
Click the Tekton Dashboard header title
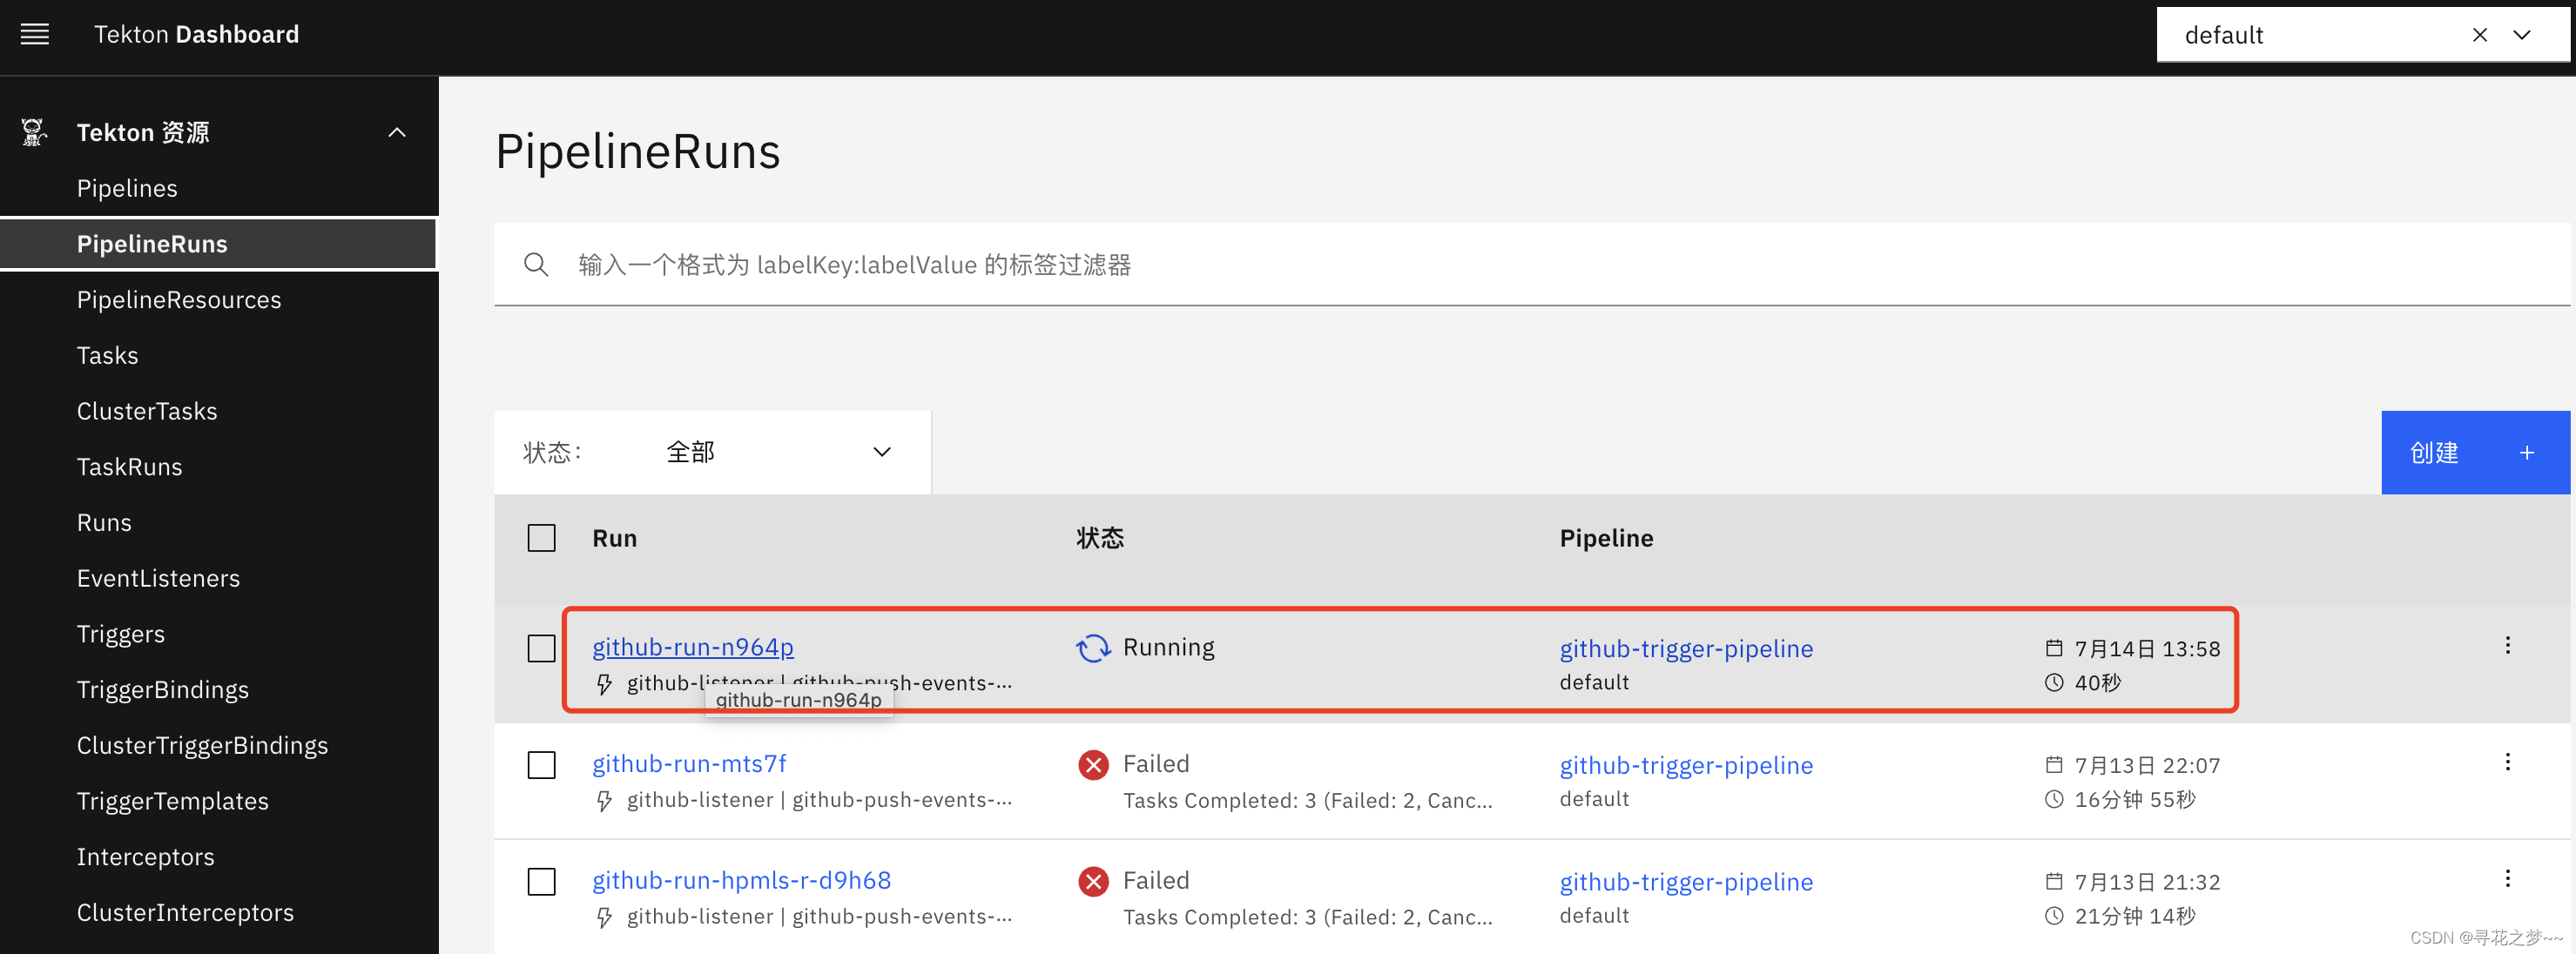(196, 35)
